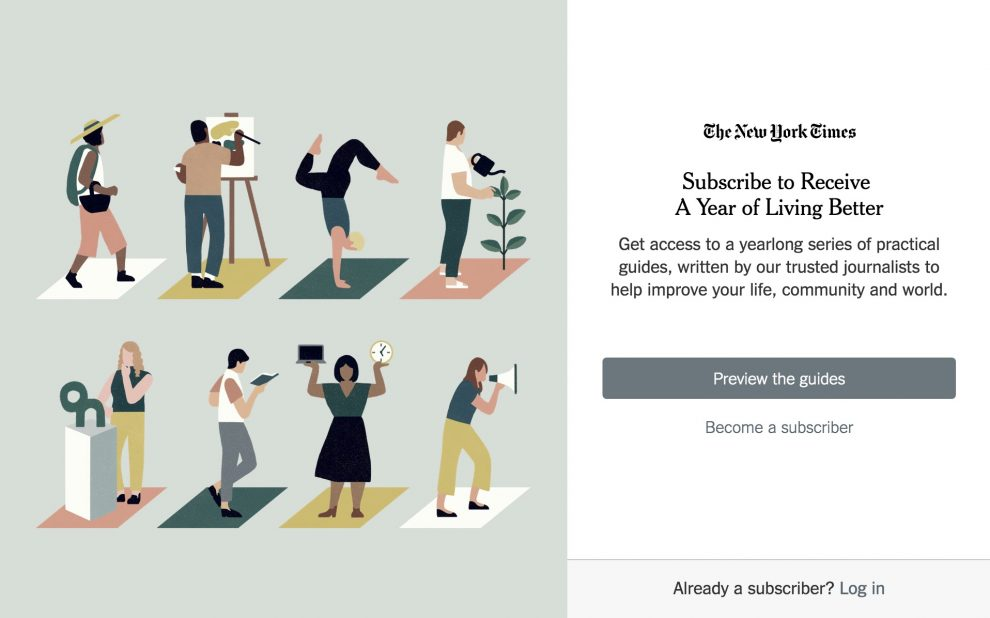Select the painter's easel canvas
The height and width of the screenshot is (618, 990).
pyautogui.click(x=231, y=146)
